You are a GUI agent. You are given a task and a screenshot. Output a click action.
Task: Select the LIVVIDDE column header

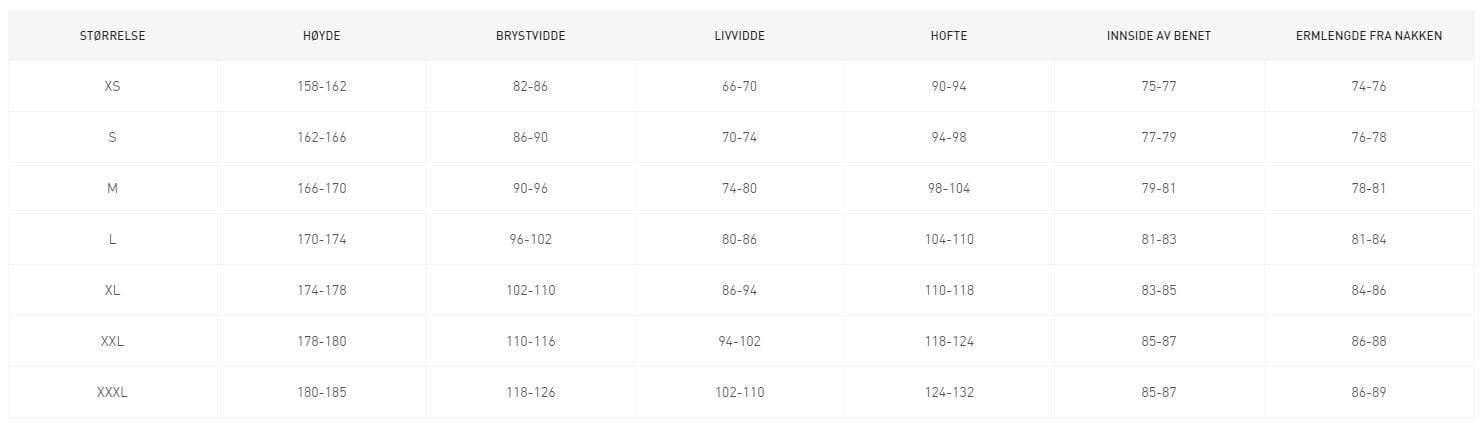[x=740, y=36]
